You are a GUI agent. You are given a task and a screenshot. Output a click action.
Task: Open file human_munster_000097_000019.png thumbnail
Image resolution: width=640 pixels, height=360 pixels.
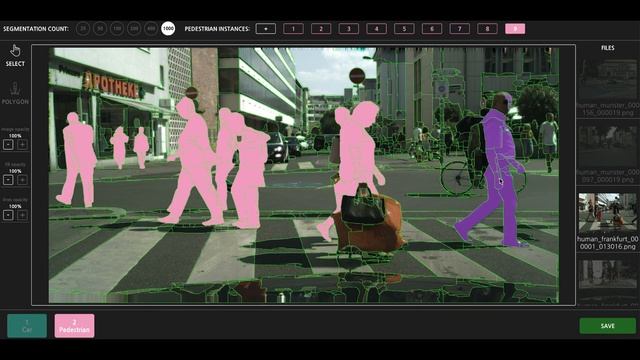coord(608,146)
